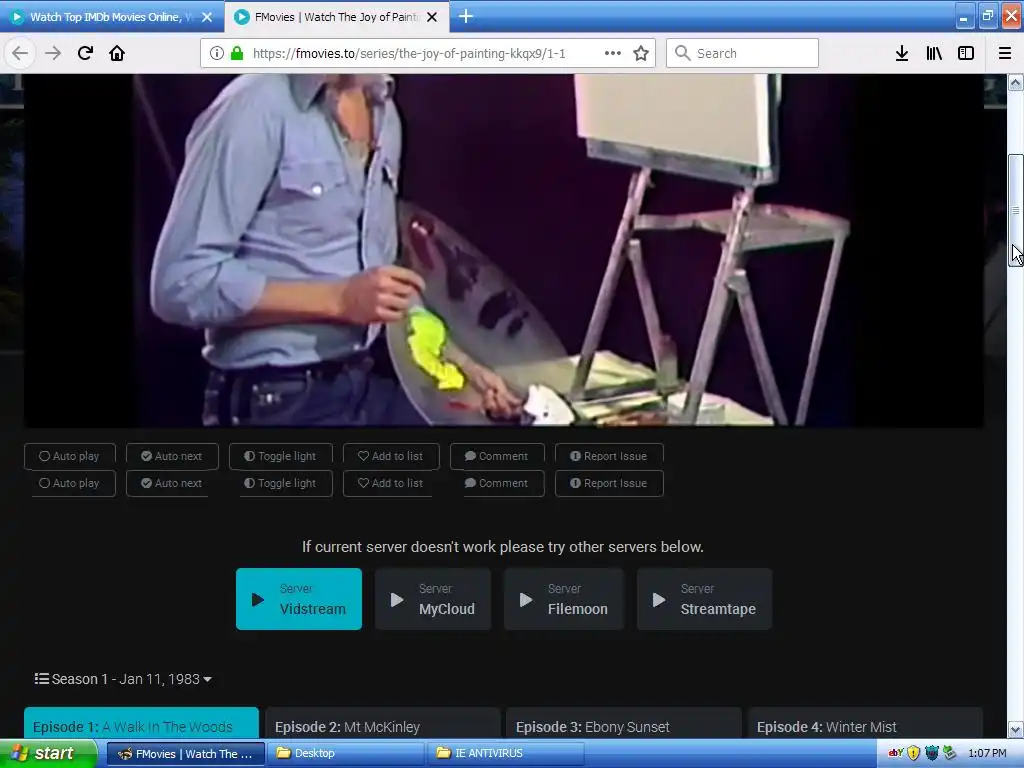
Task: Close the Watch Top IMDb Movies tab
Action: point(207,17)
